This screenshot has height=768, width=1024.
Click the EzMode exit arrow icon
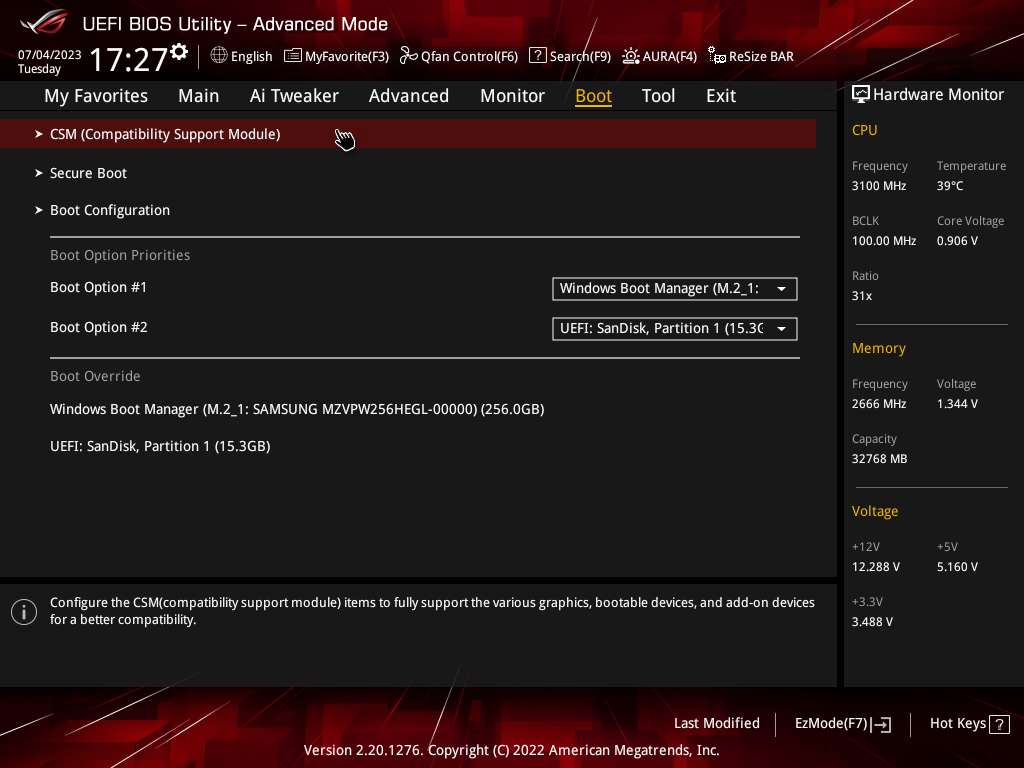tap(881, 724)
